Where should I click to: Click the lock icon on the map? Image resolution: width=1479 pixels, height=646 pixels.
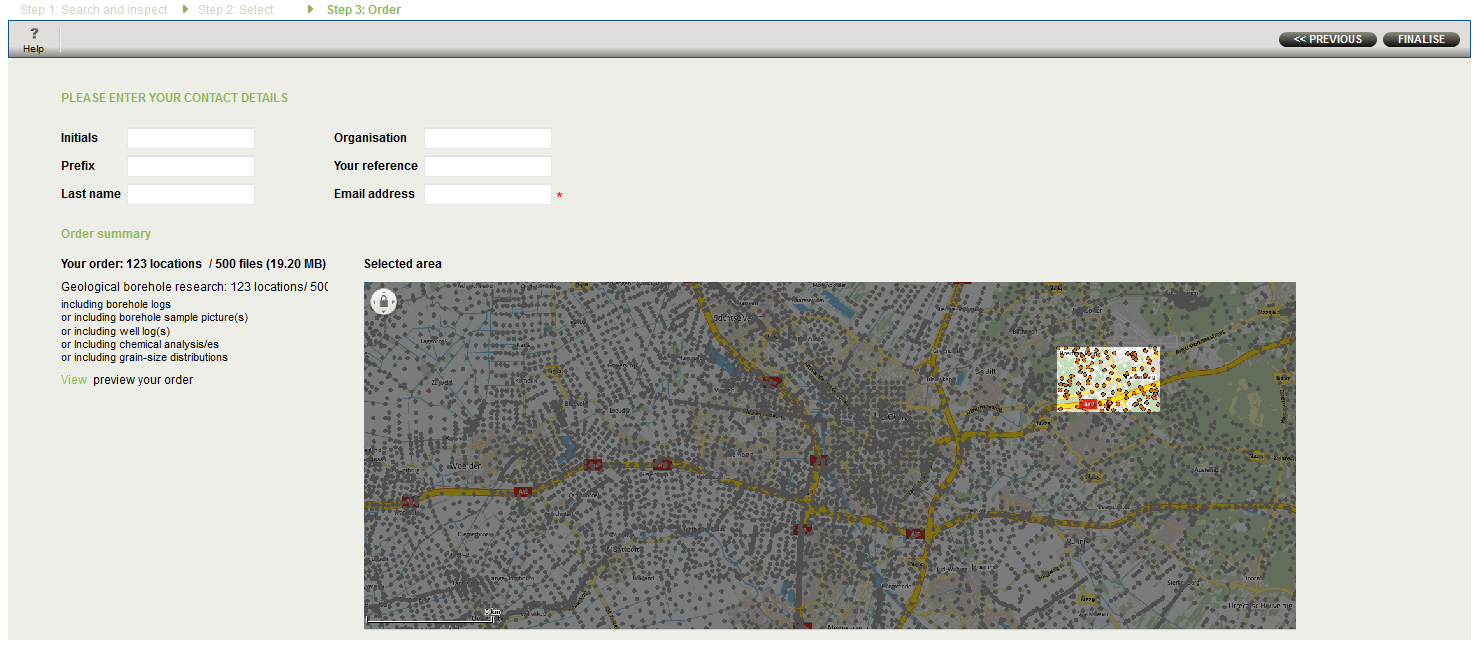pos(383,301)
